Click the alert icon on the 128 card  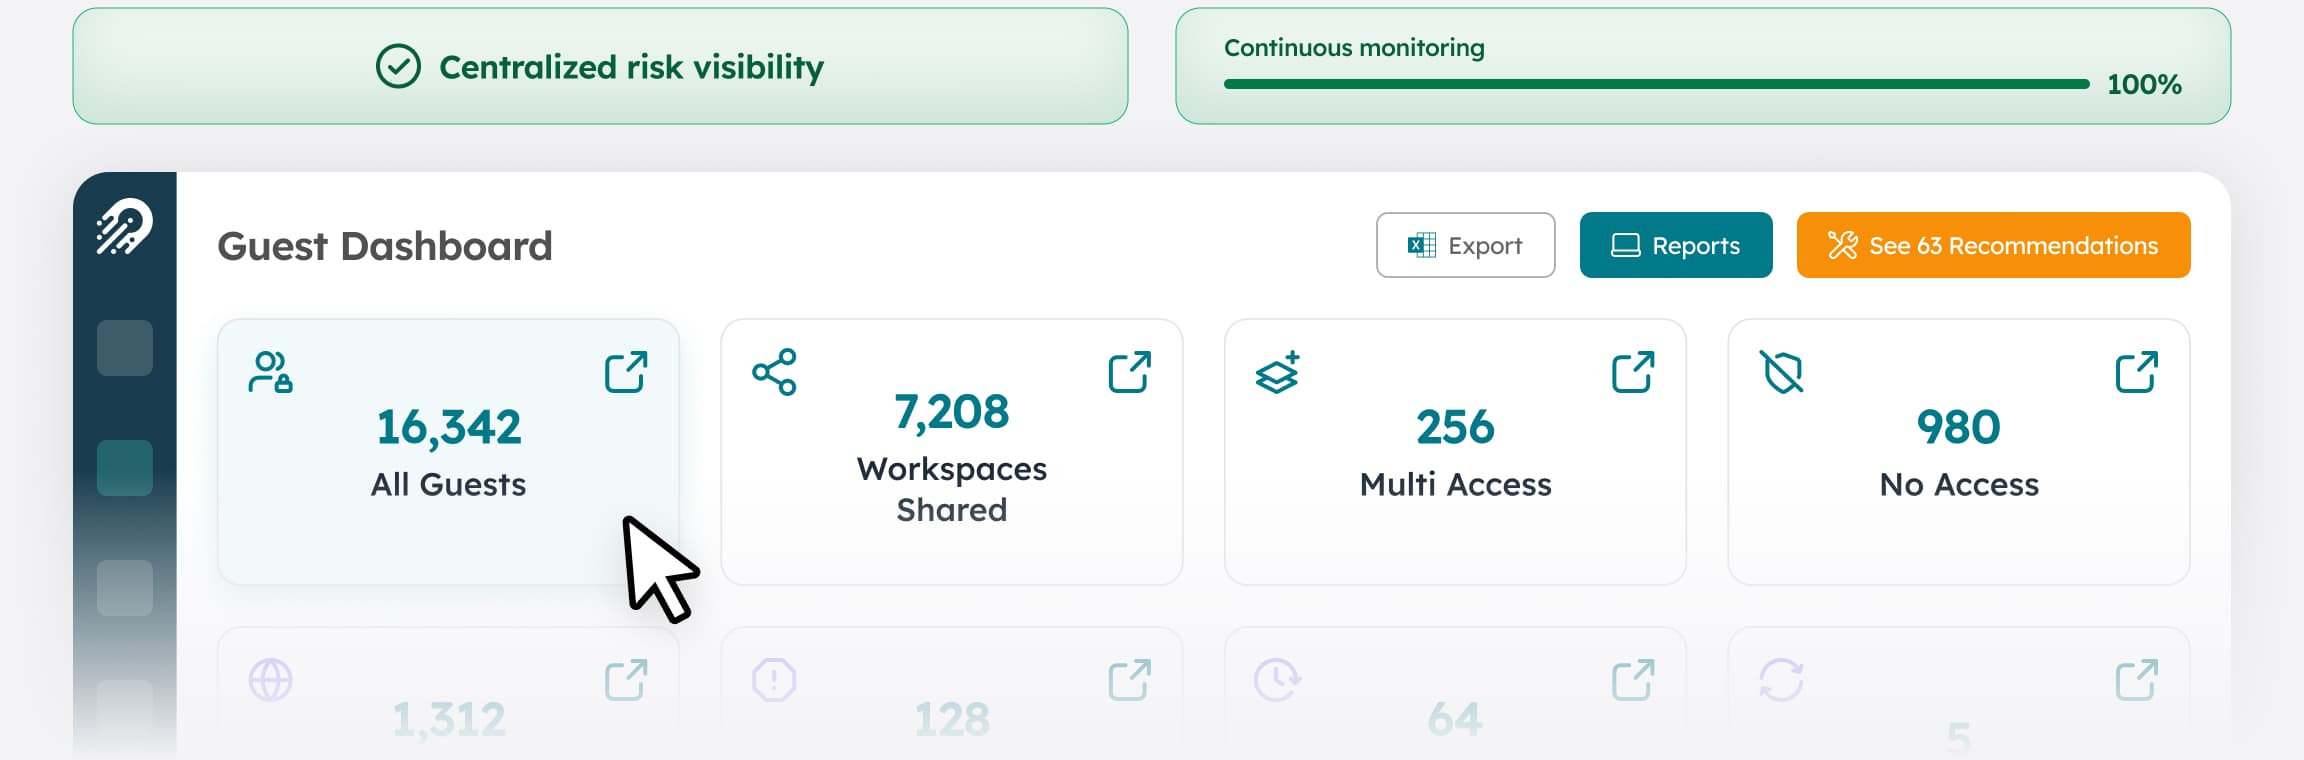pos(774,680)
